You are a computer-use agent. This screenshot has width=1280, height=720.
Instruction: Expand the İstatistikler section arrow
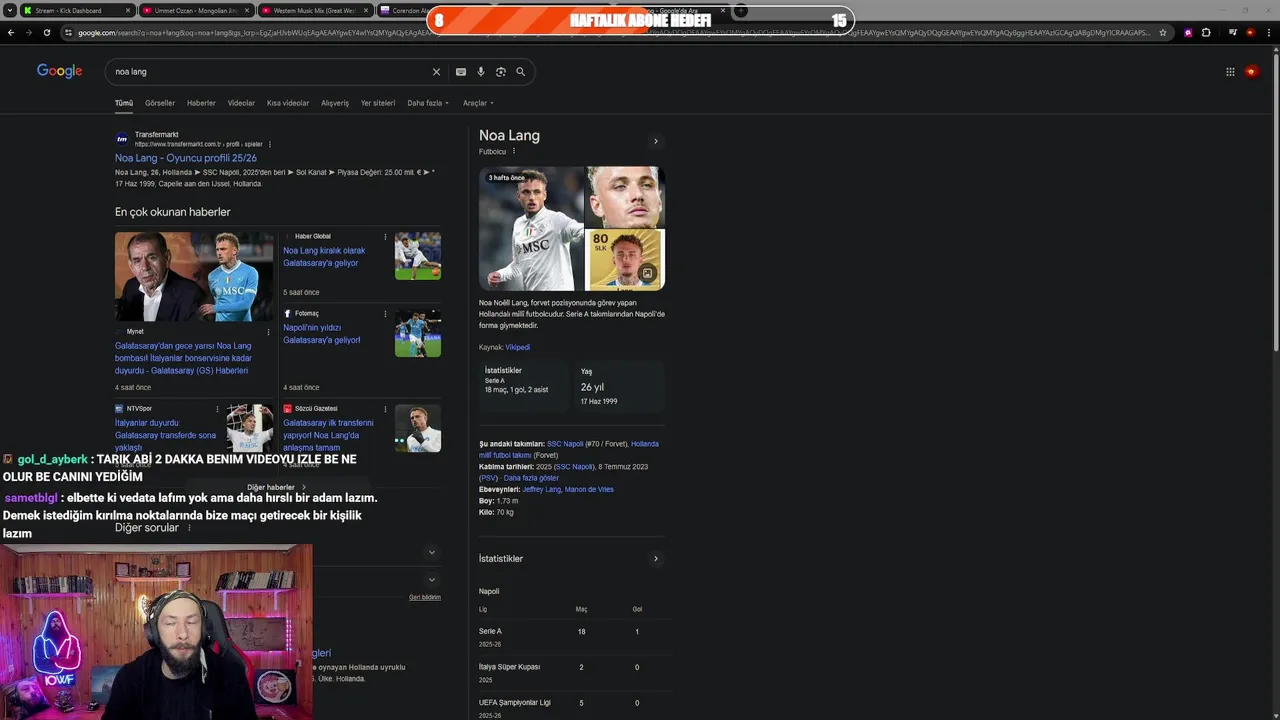pyautogui.click(x=656, y=559)
